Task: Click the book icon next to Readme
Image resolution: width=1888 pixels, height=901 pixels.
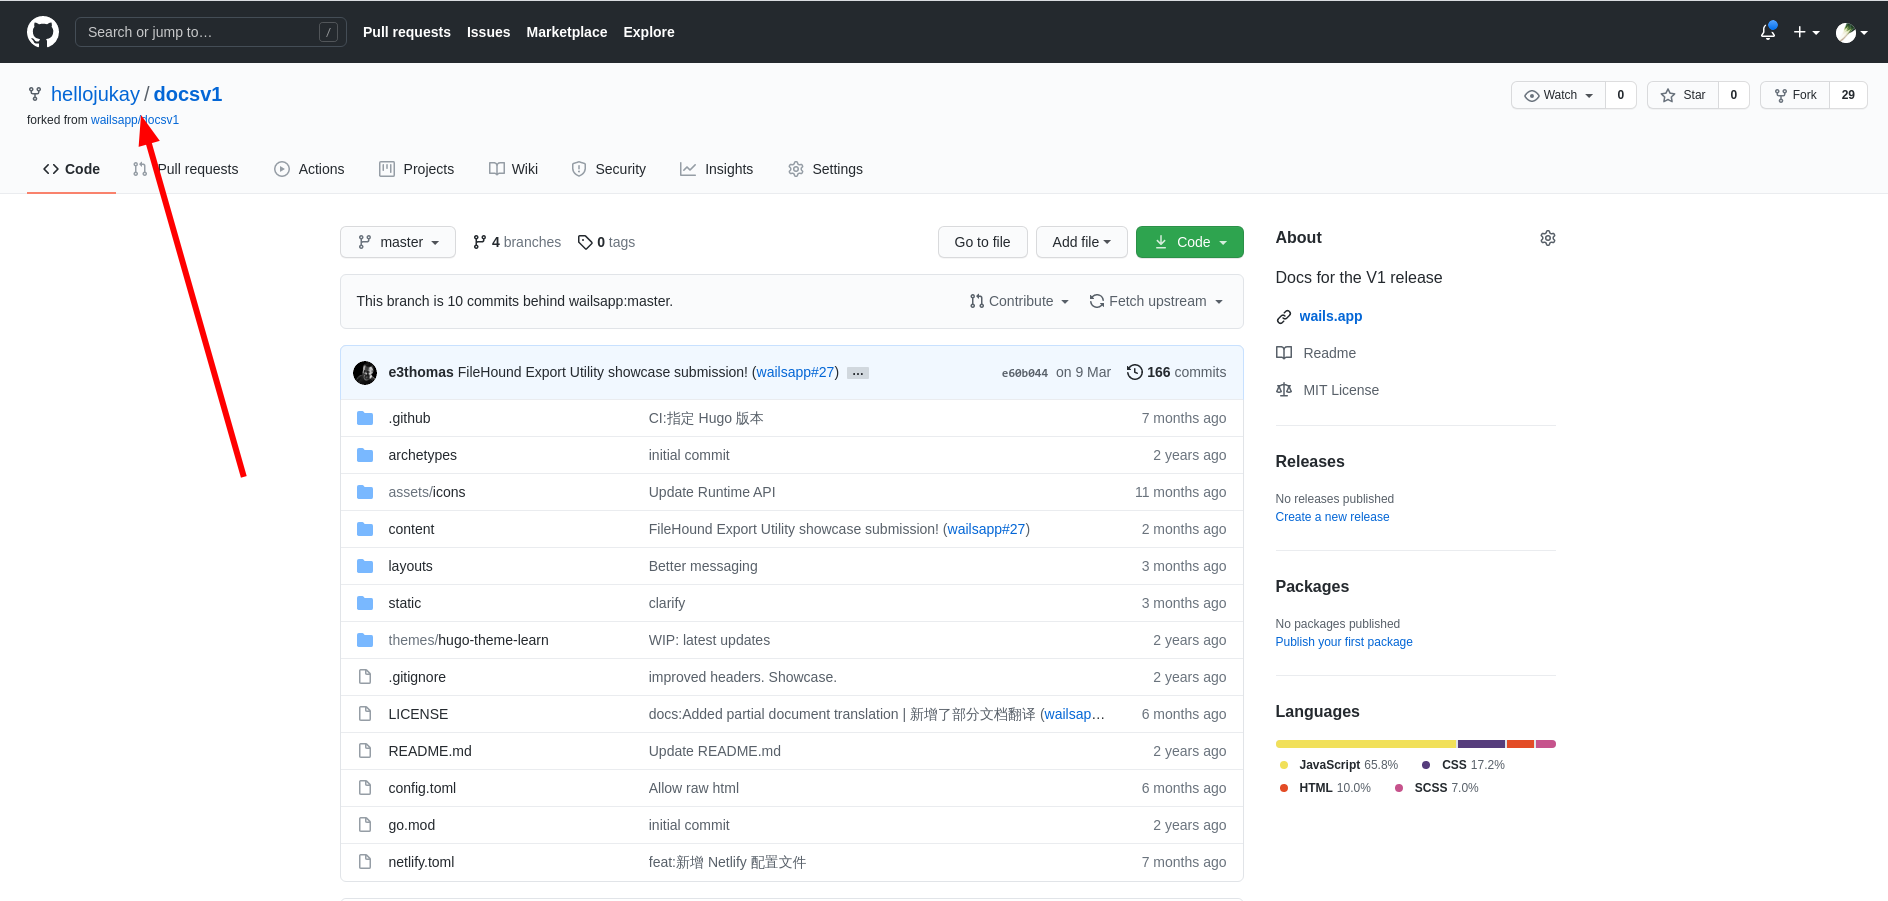Action: pos(1284,353)
